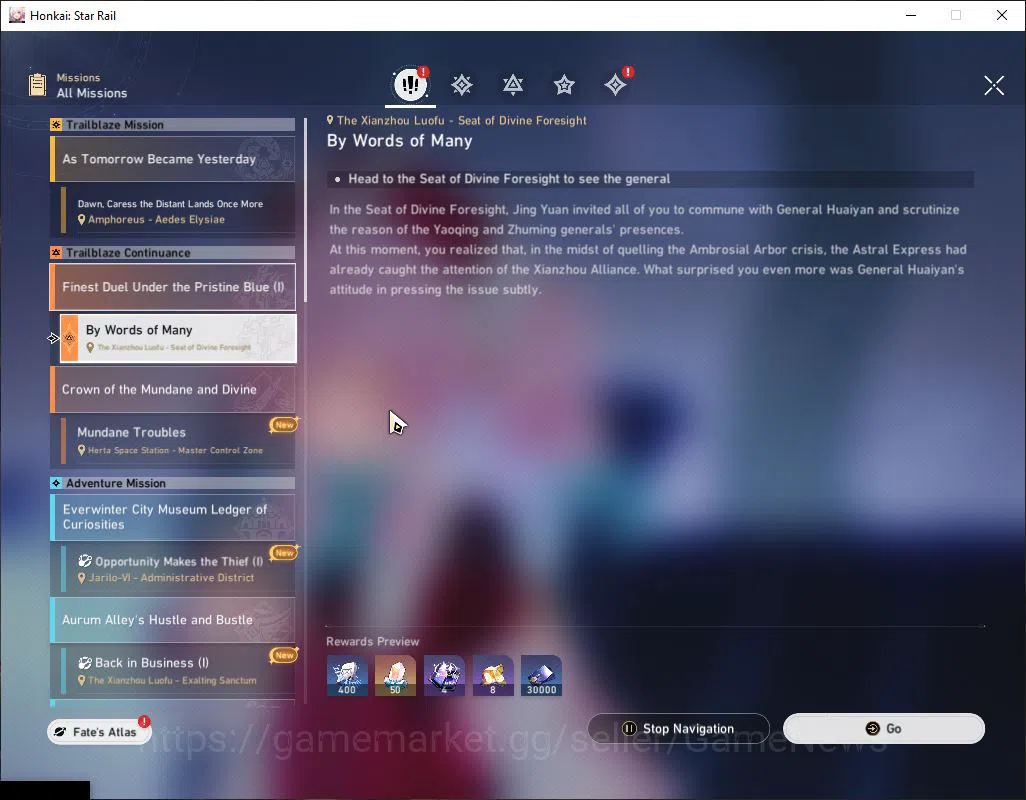This screenshot has height=800, width=1026.
Task: Select the All Missions filter tab
Action: tap(410, 84)
